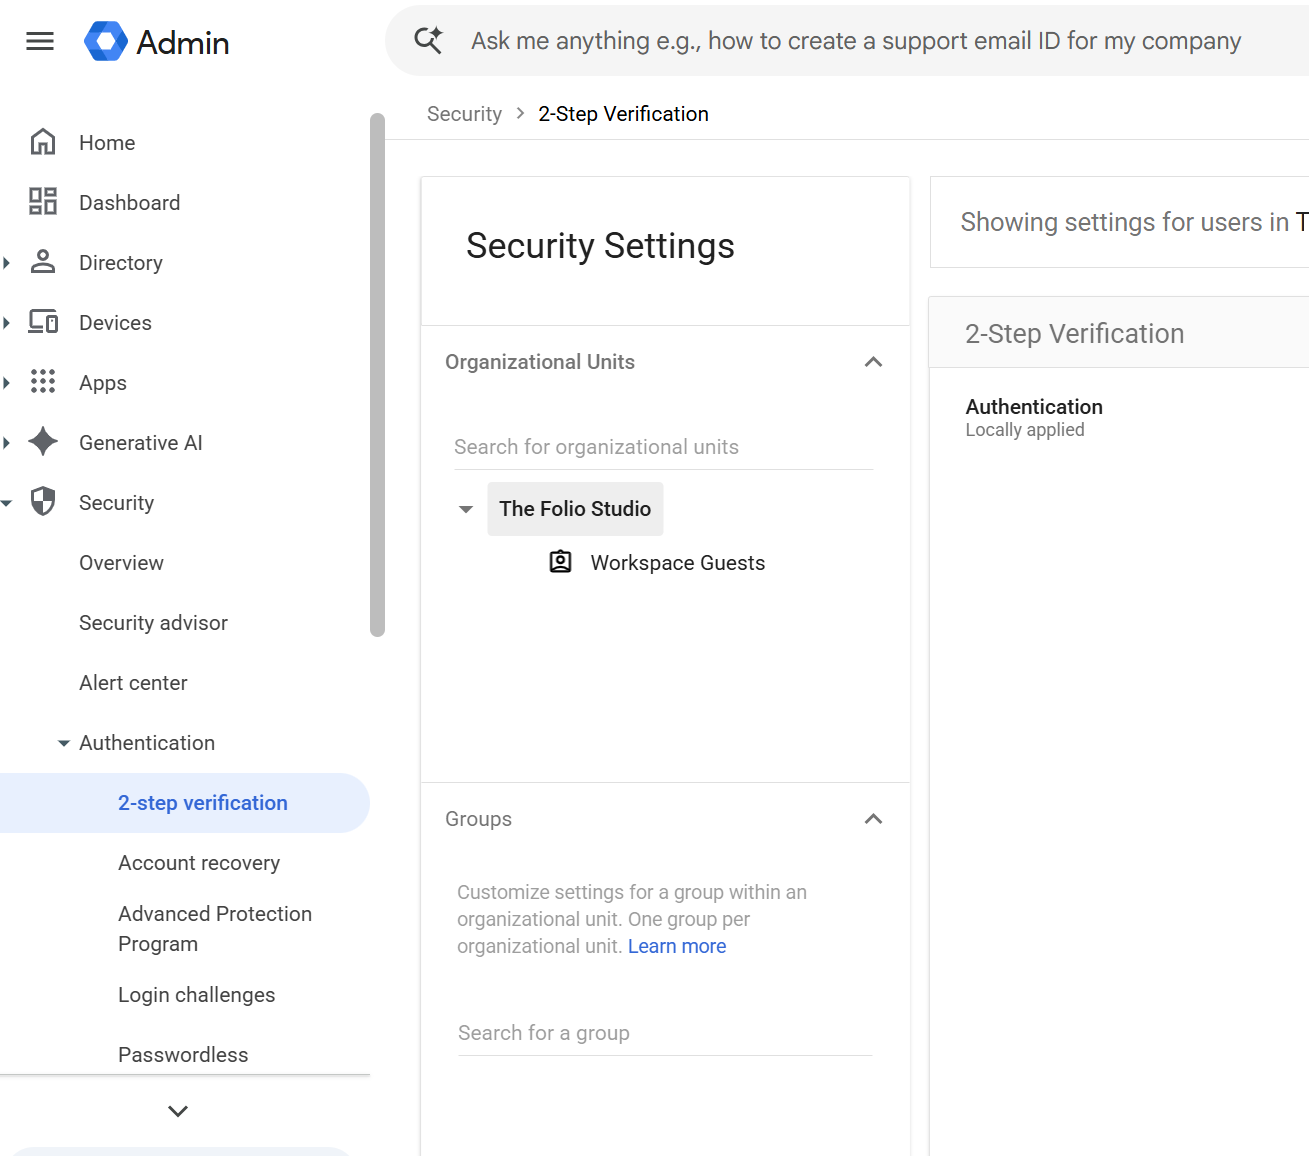
Task: Click the Search for a group field
Action: [x=665, y=1033]
